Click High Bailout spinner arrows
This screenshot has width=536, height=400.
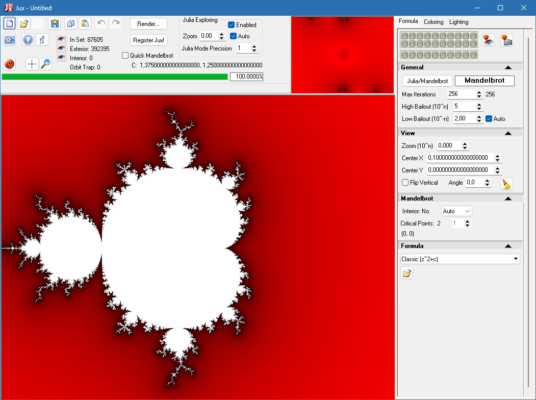(479, 106)
